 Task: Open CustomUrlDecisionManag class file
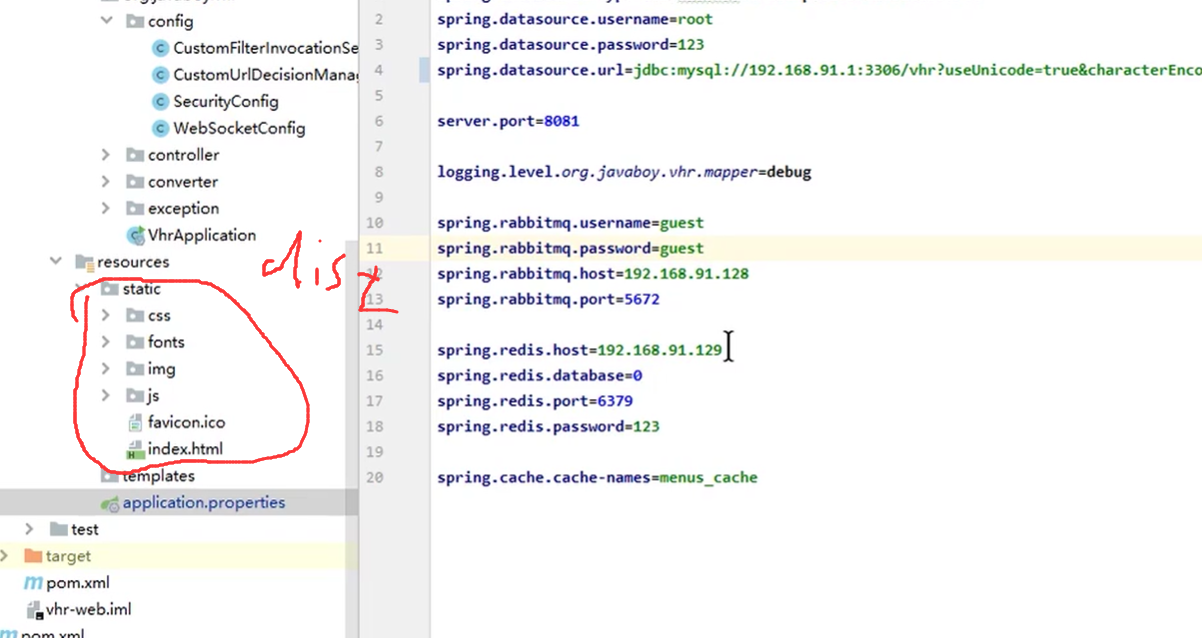click(265, 75)
